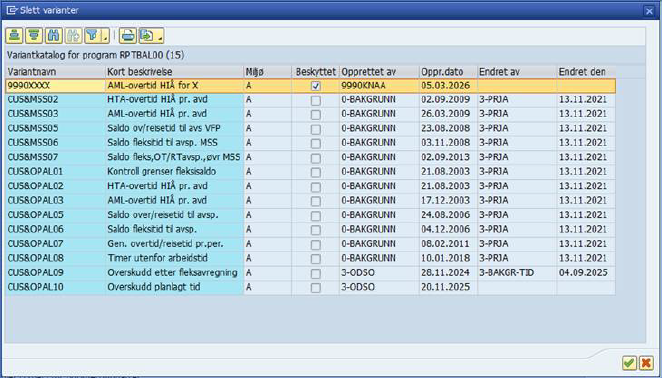Select creation date 05.03.2026
662x378 pixels.
tap(448, 85)
